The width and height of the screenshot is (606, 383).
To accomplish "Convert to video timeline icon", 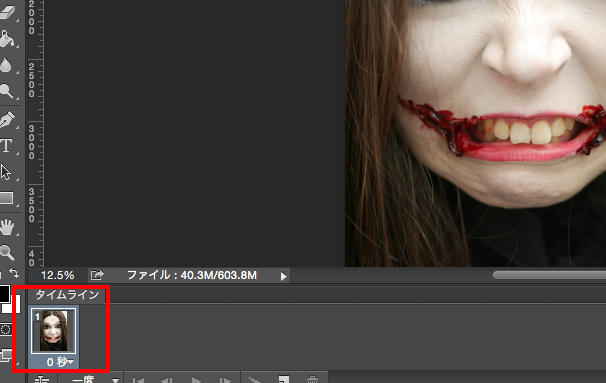I will coord(42,380).
